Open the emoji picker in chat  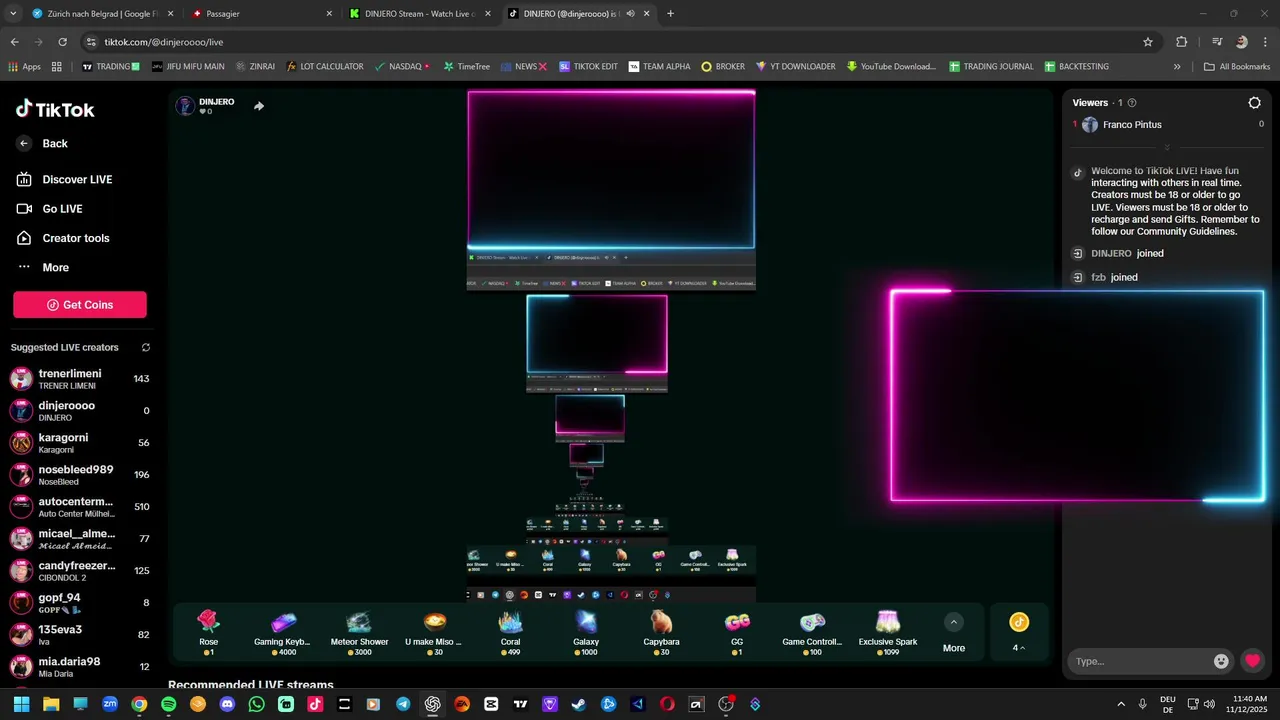click(1221, 661)
